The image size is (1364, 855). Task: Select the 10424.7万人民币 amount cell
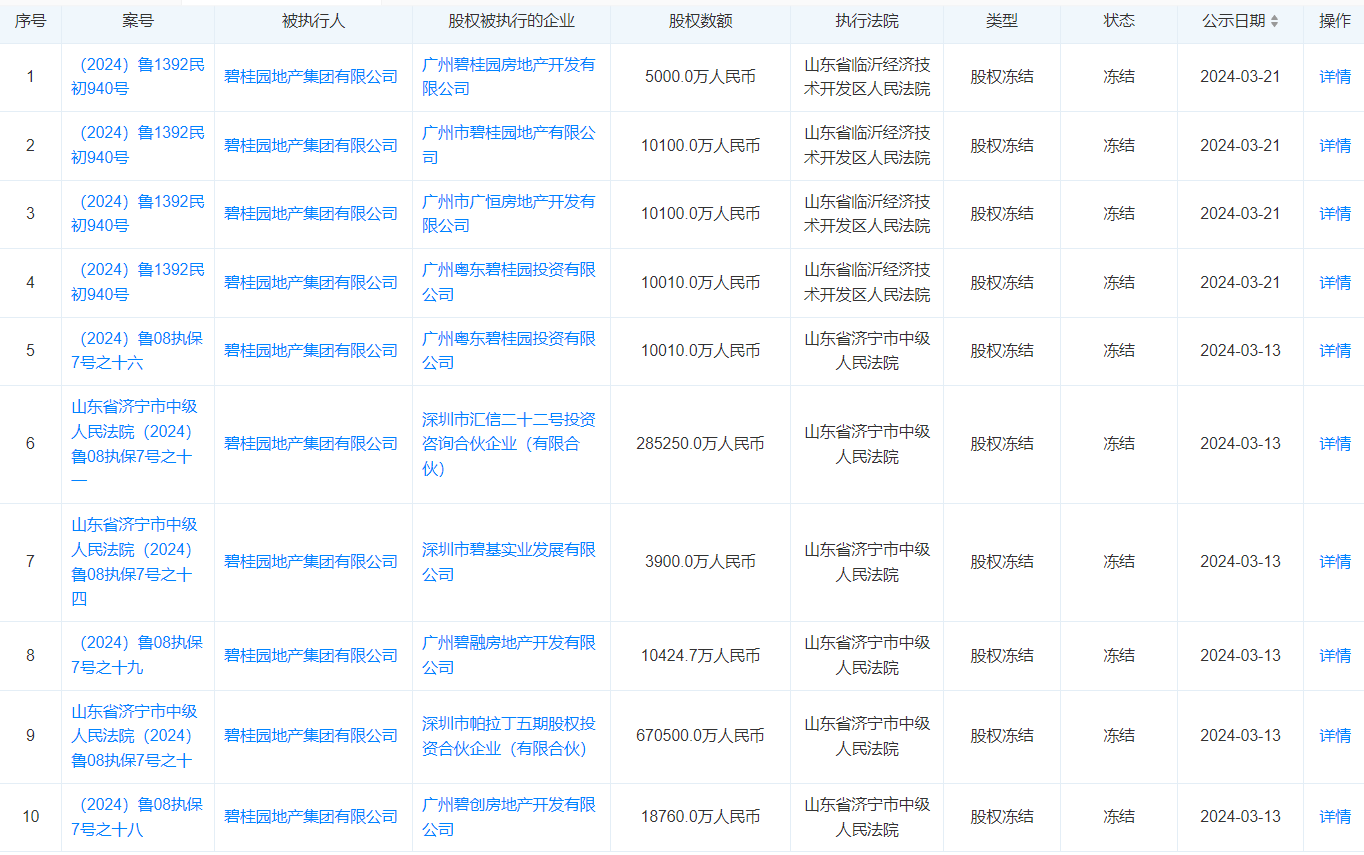[700, 656]
